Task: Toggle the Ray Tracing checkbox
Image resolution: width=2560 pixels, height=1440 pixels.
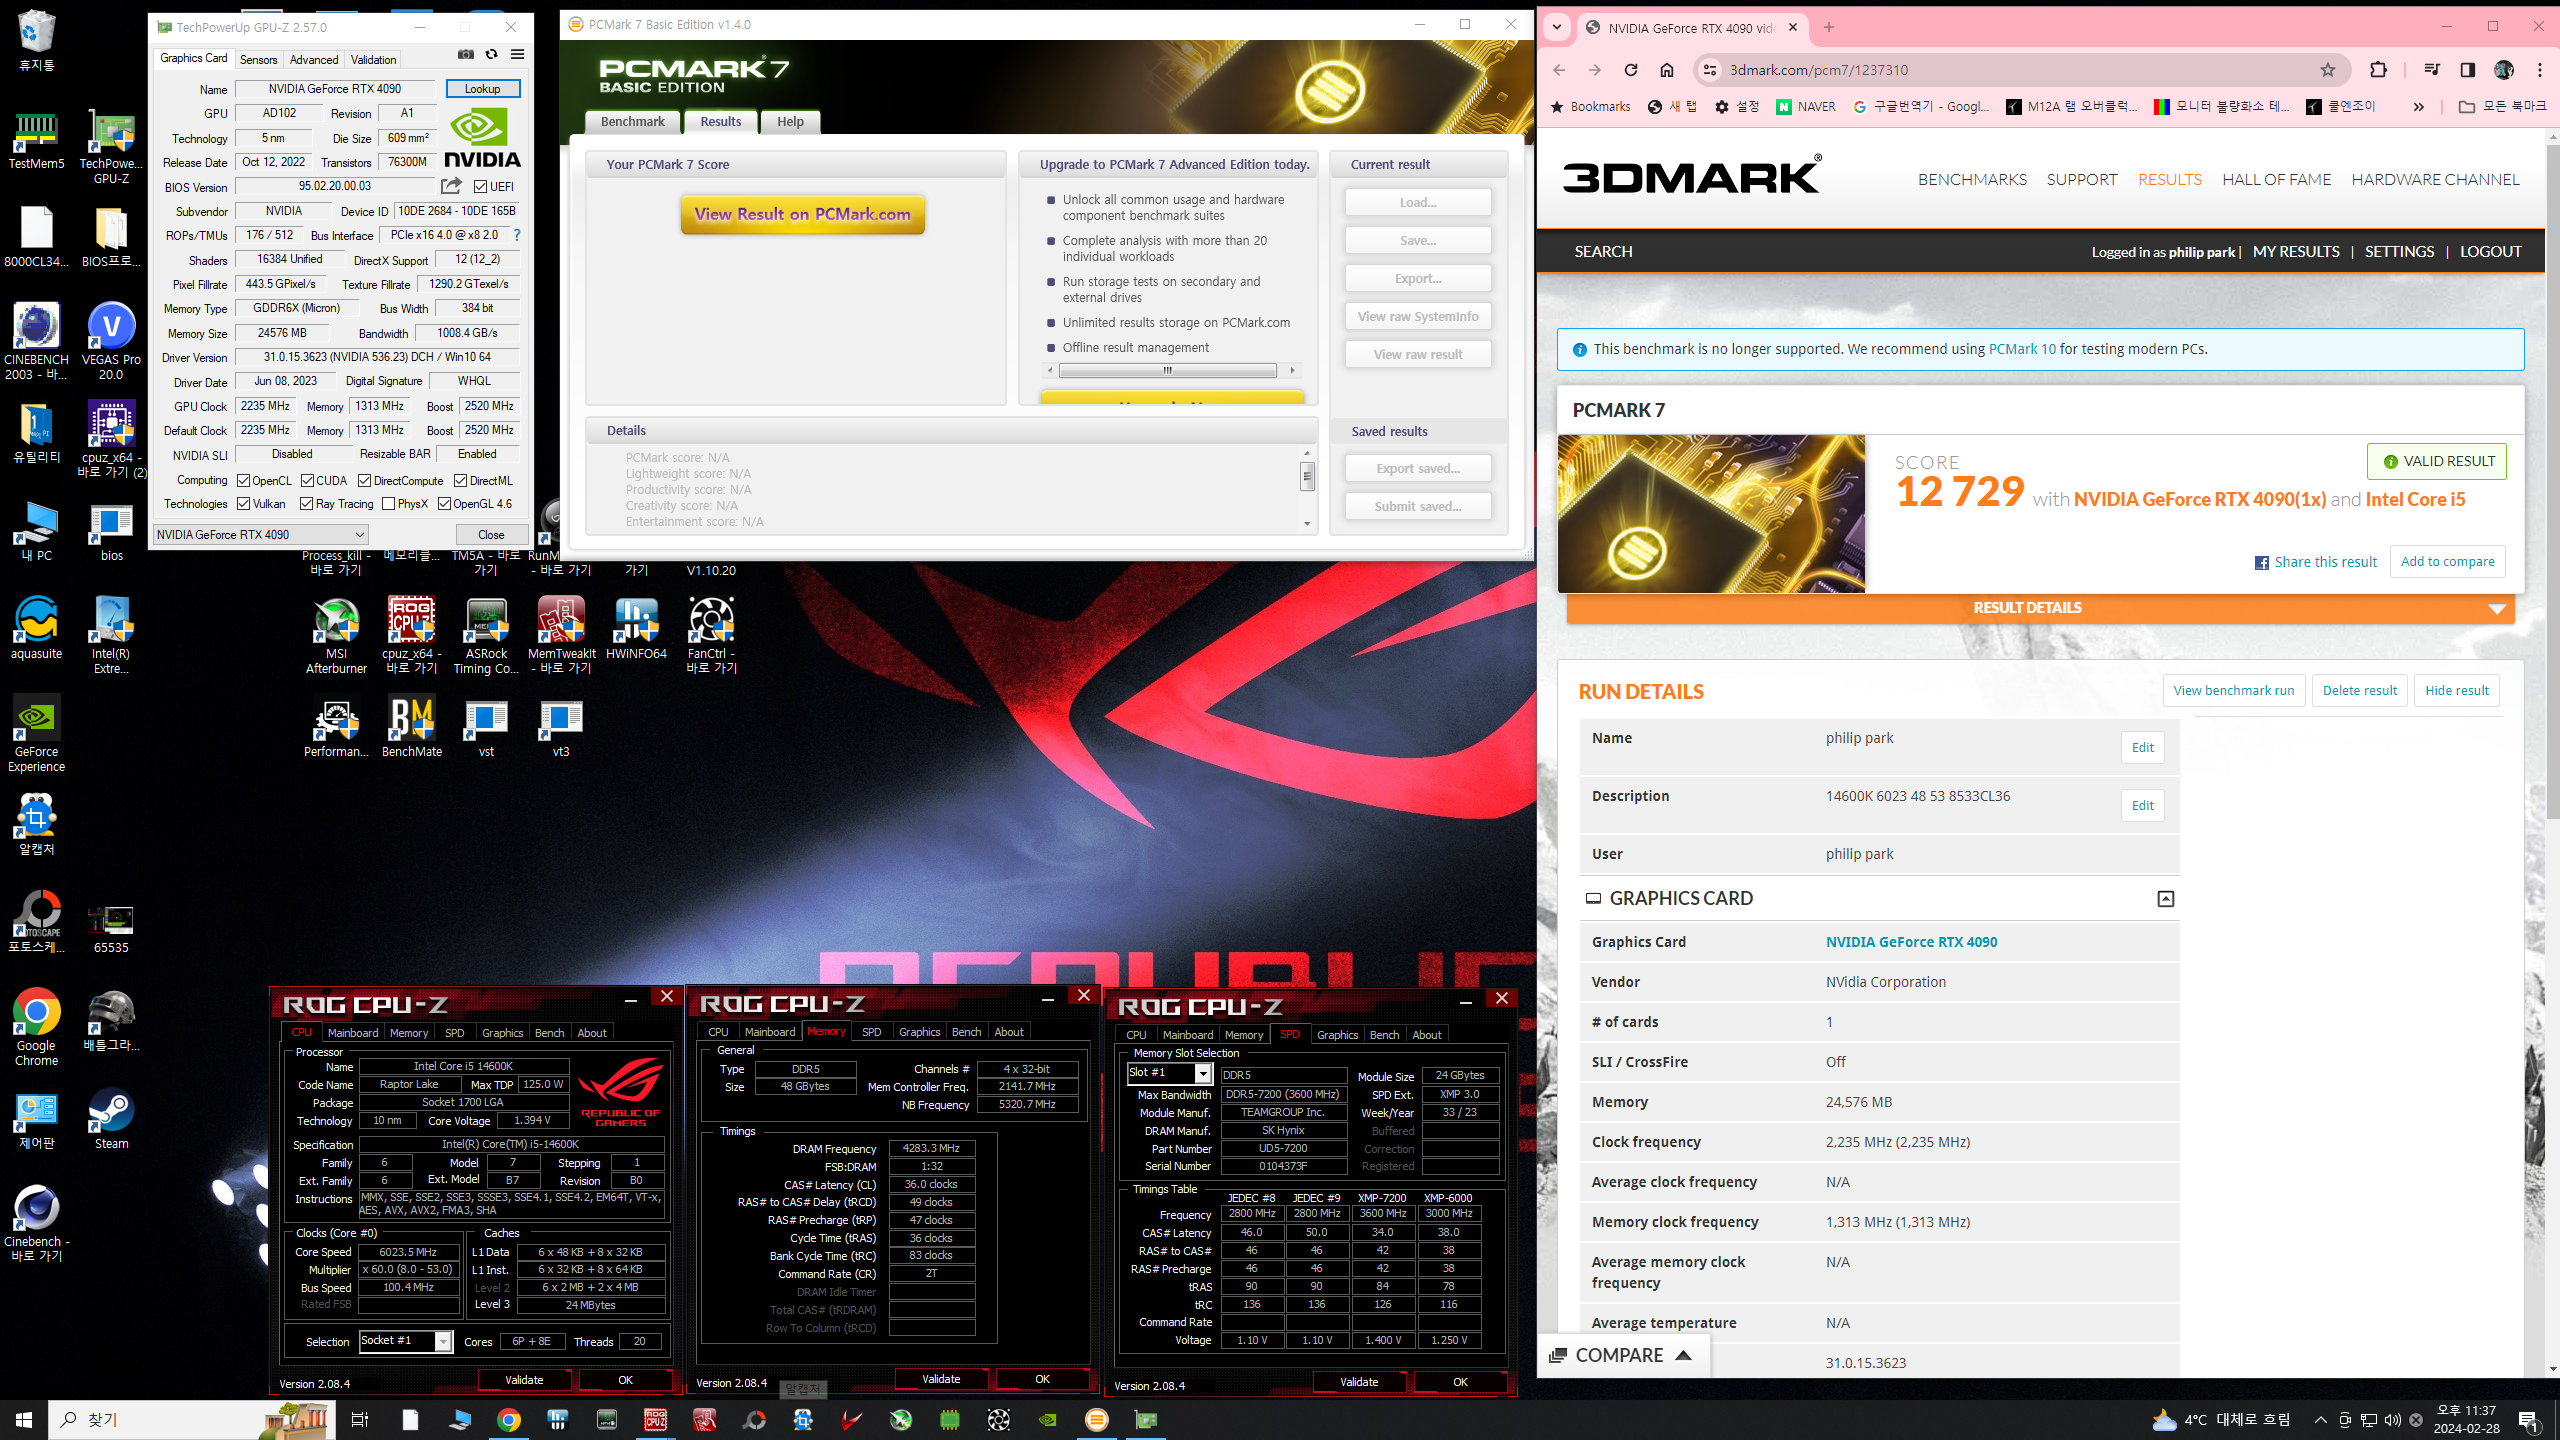Action: pos(307,504)
